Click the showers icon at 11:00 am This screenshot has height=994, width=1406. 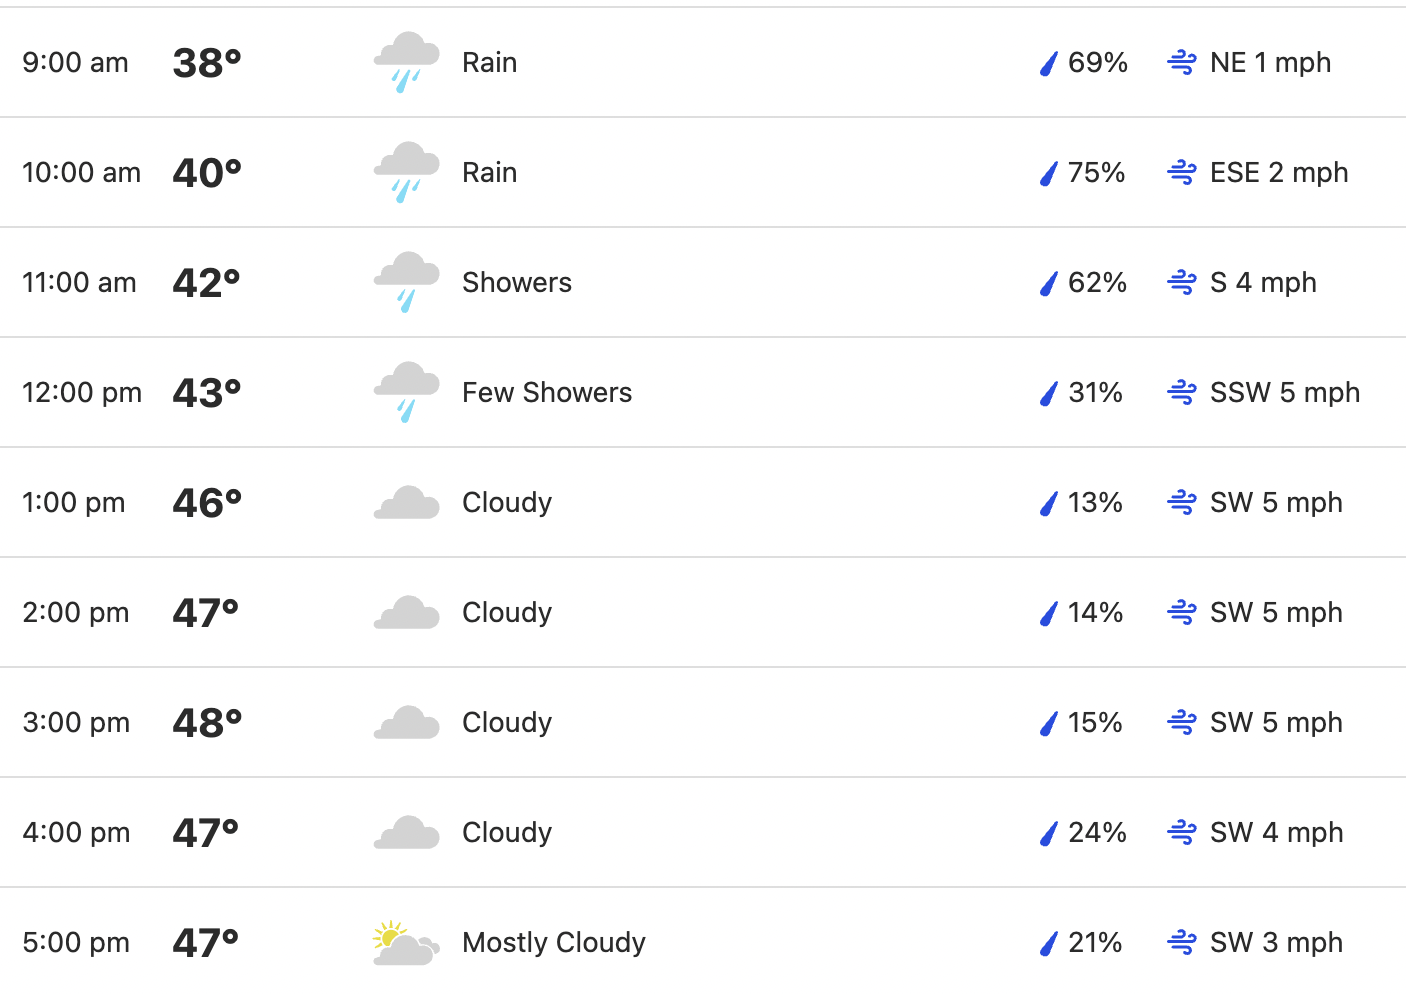point(406,282)
